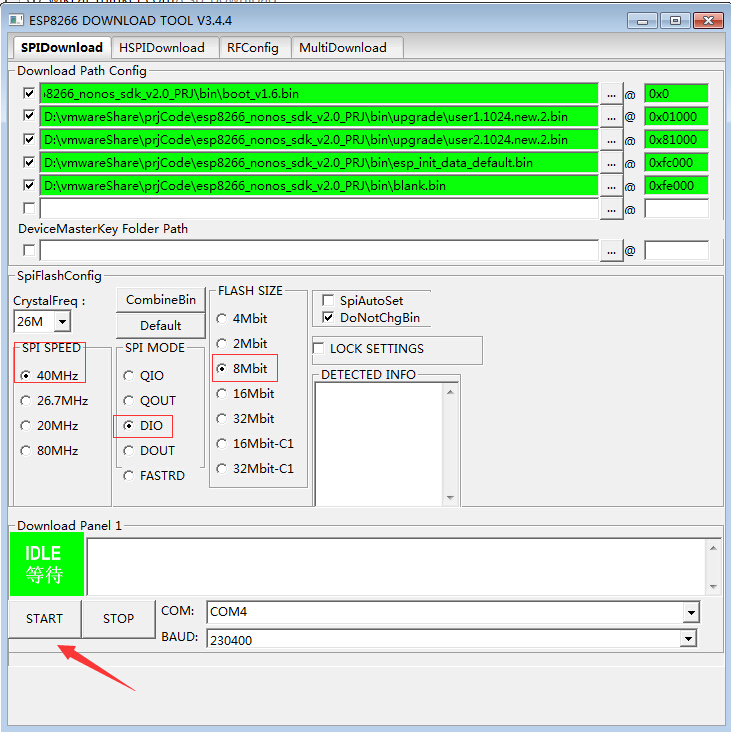Screen dimensions: 731x732
Task: Check the LOCK SETTINGS box
Action: coord(318,348)
